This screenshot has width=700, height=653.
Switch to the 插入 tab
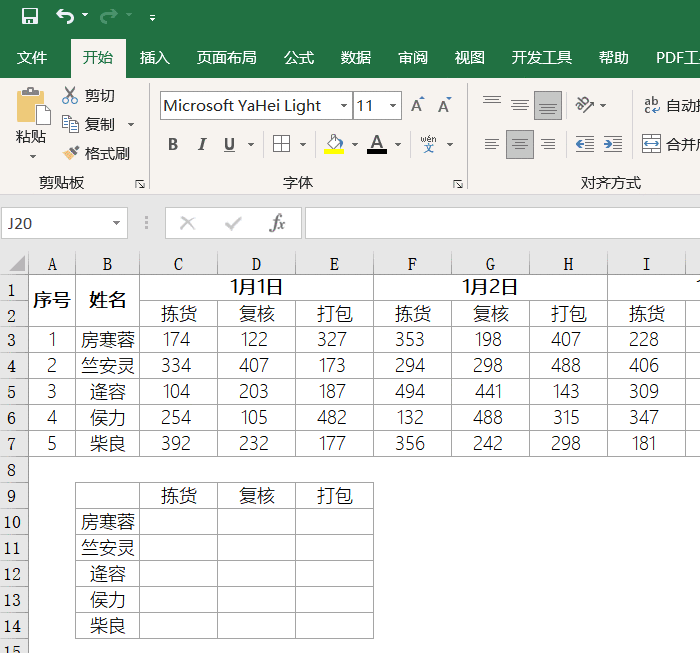point(154,58)
